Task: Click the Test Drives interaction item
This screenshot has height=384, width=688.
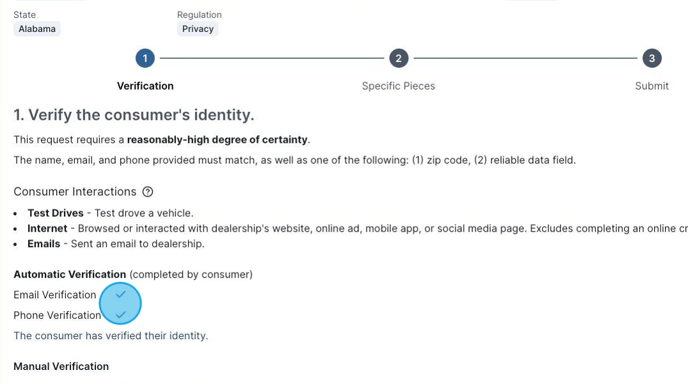Action: pos(110,213)
